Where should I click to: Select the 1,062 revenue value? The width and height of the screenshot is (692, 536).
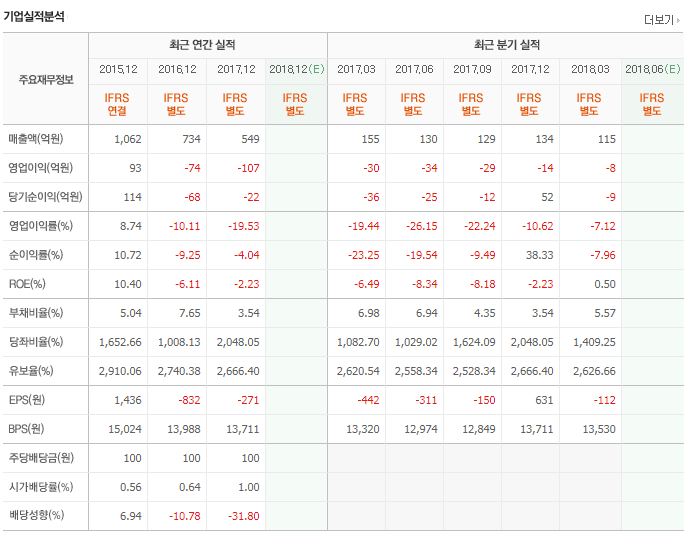click(128, 139)
